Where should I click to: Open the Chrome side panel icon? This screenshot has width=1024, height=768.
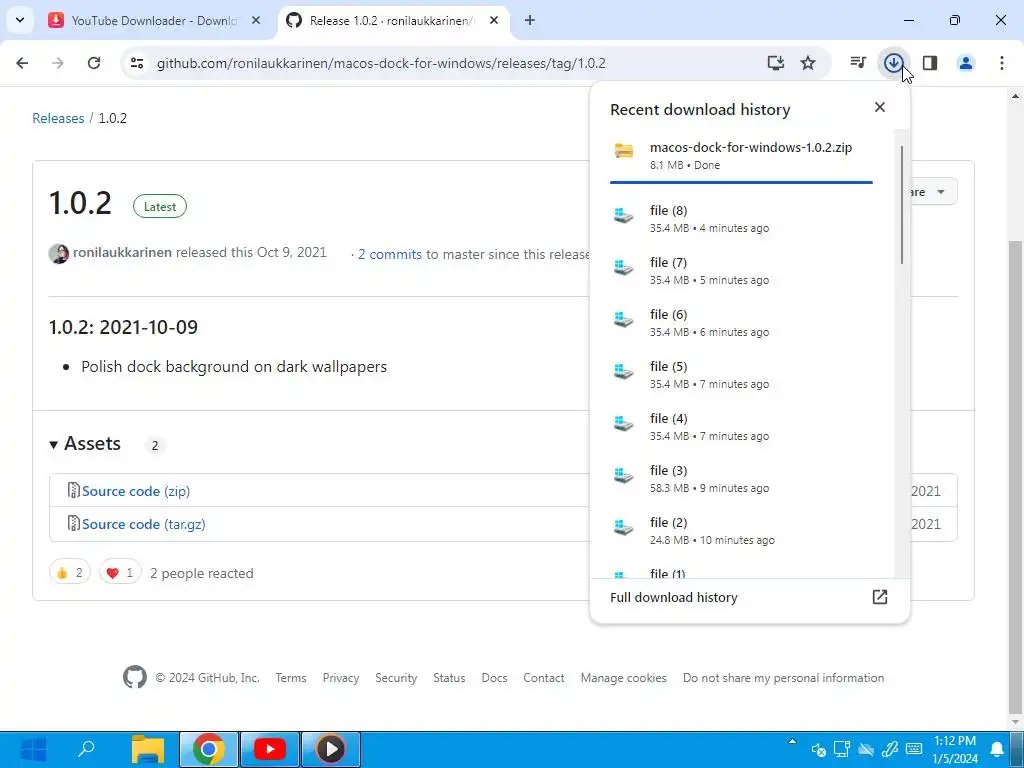point(930,63)
